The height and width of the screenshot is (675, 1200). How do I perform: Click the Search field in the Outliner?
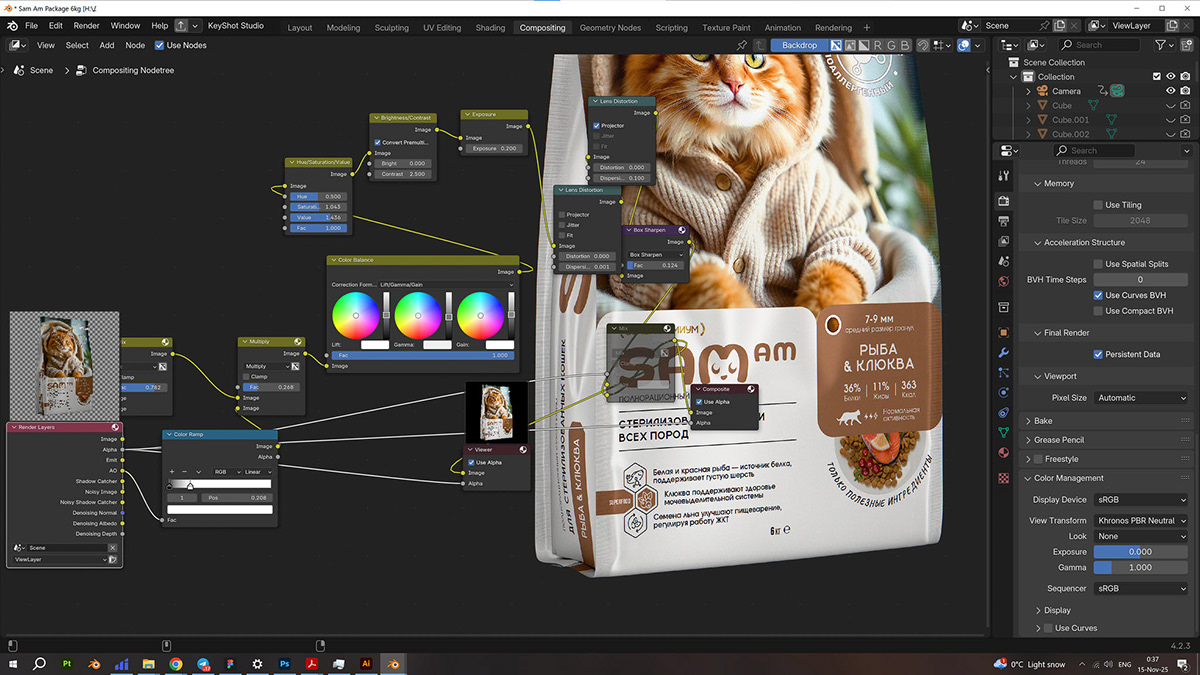1098,44
